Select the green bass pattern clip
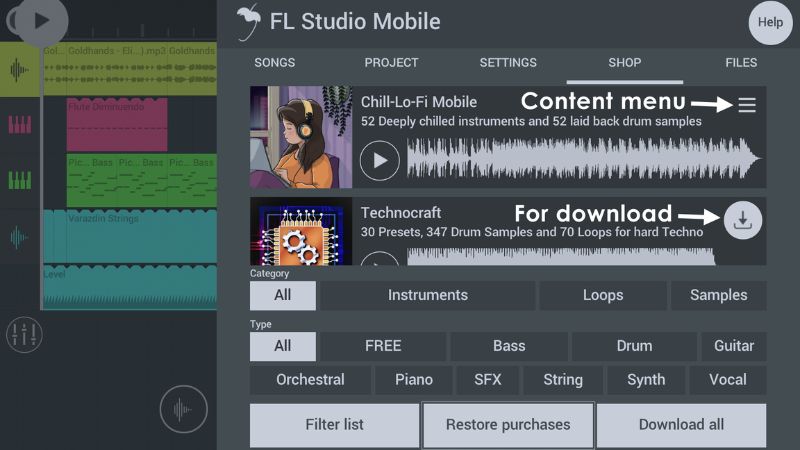This screenshot has width=800, height=450. 141,180
